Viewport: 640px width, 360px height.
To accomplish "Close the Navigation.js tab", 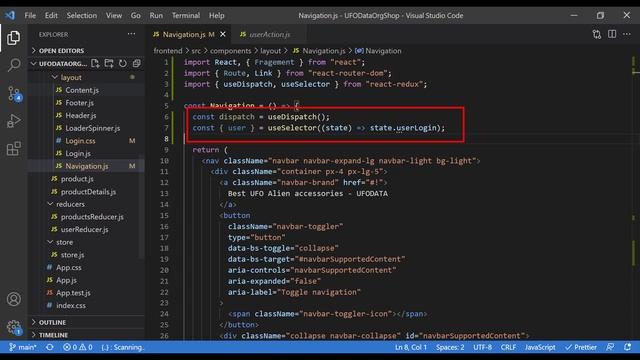I will pyautogui.click(x=223, y=34).
